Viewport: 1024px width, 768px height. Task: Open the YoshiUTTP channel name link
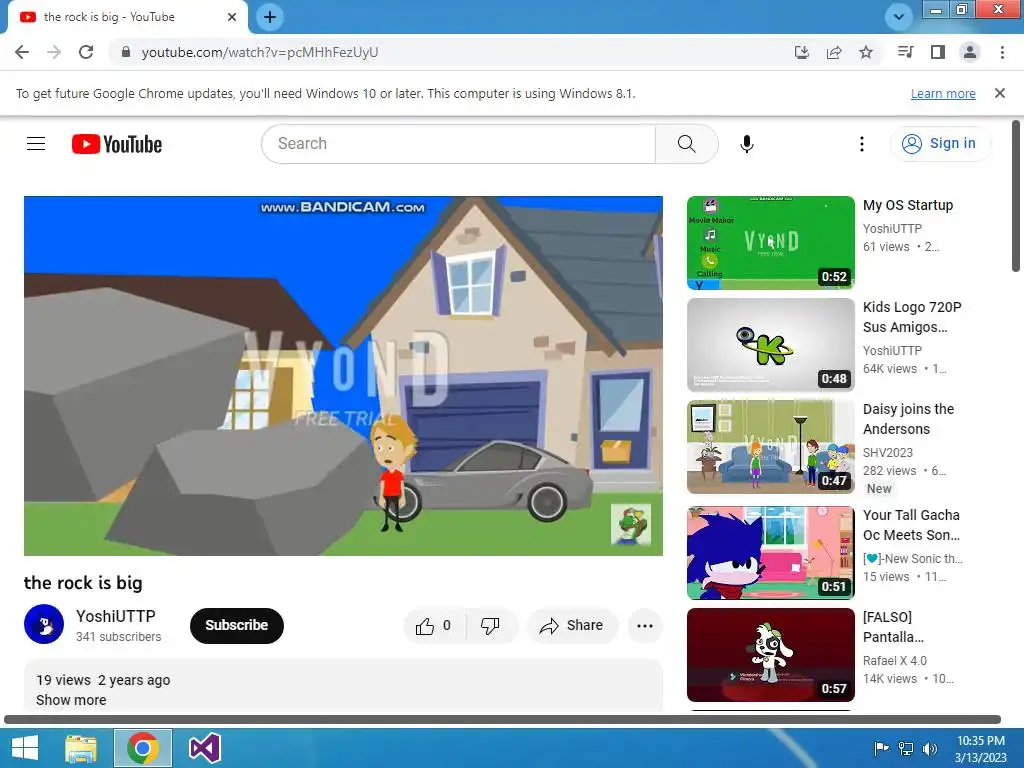point(116,616)
